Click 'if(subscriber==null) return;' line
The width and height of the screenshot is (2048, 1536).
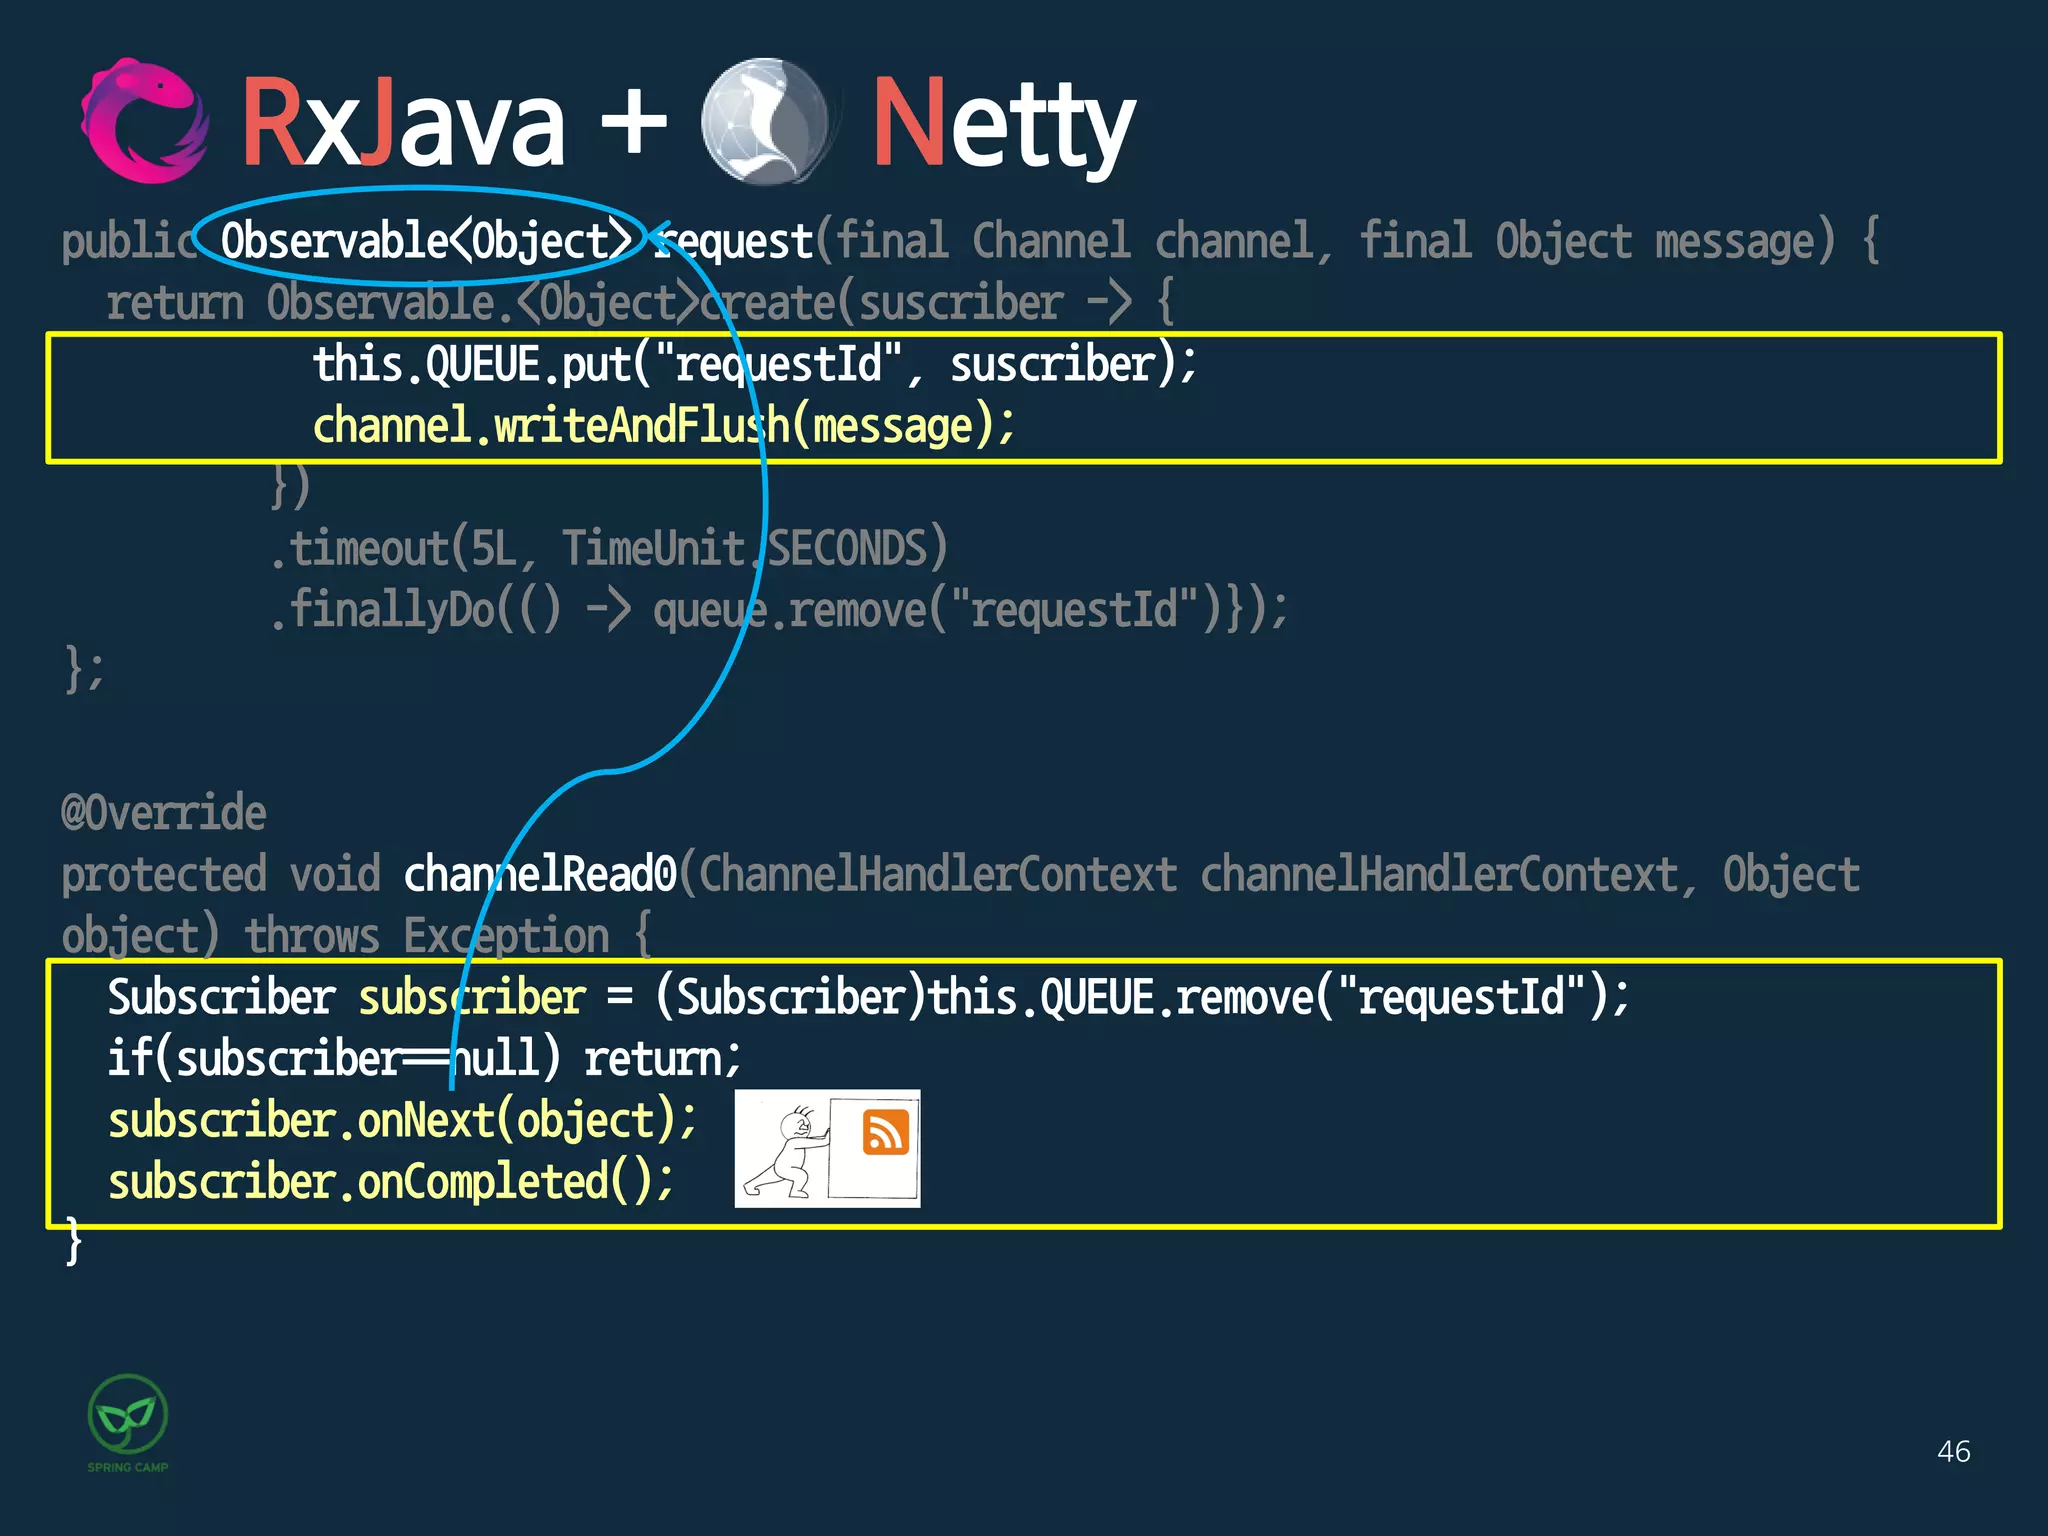425,1059
